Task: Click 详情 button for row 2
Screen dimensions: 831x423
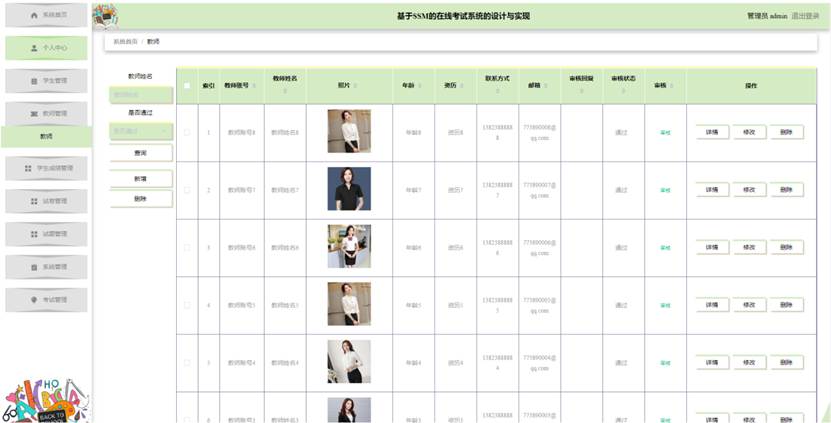Action: [712, 190]
